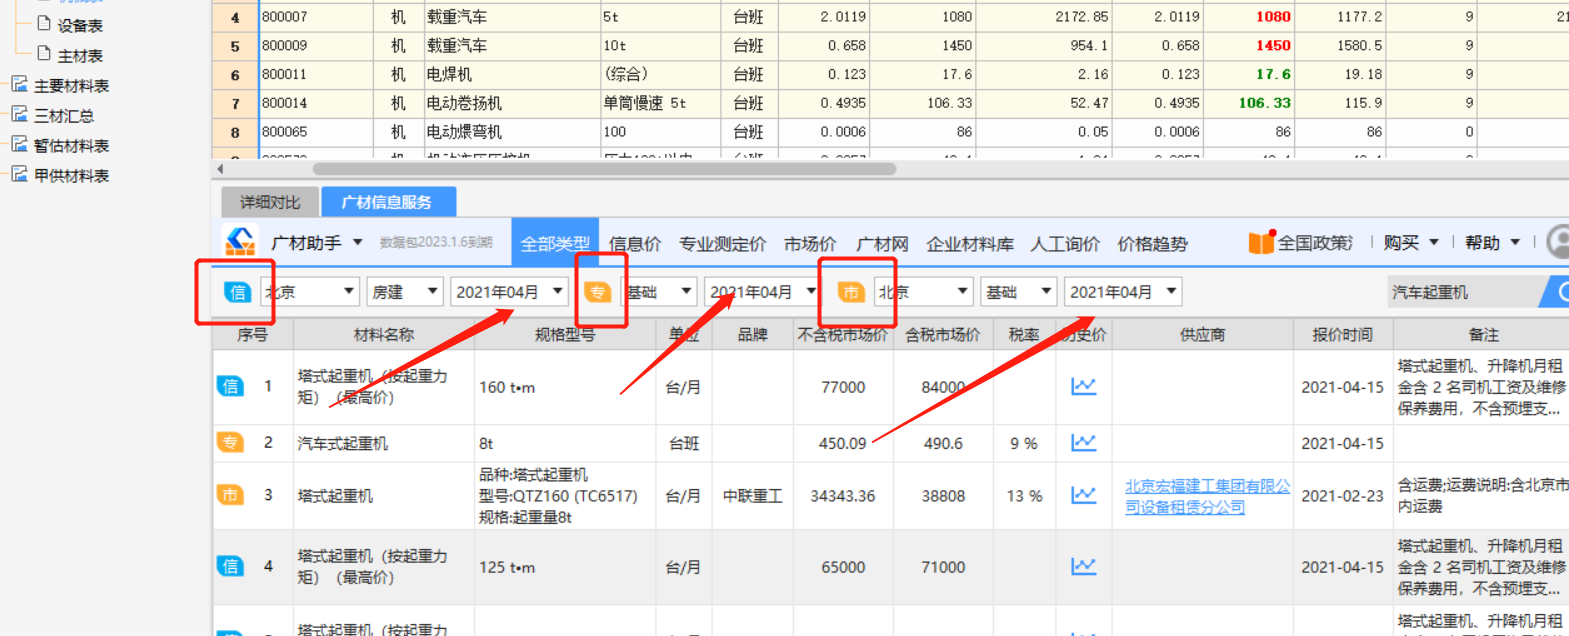The image size is (1569, 636).
Task: Open 2021年04月 dropdown for 专业测定价
Action: 762,292
